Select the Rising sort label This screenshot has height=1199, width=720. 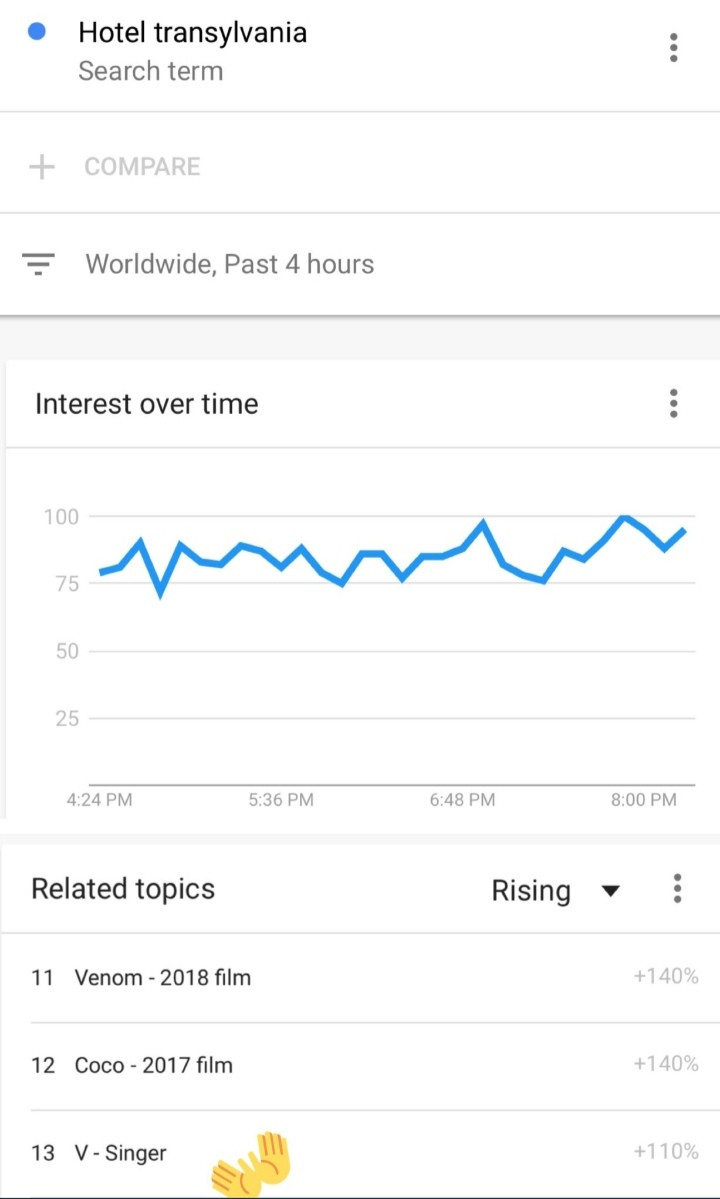coord(530,891)
